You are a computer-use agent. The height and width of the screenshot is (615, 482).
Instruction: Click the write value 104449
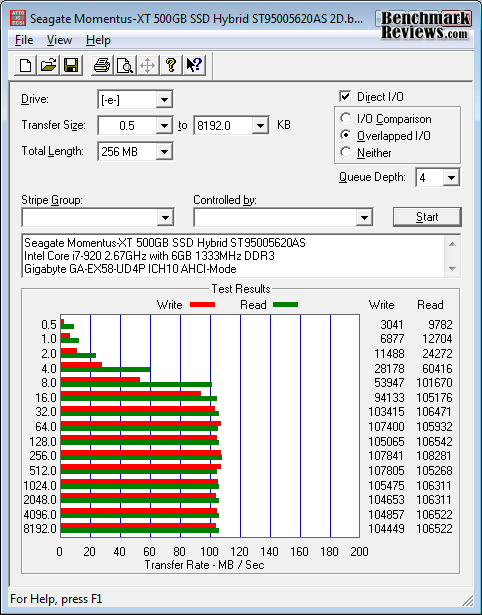[386, 529]
